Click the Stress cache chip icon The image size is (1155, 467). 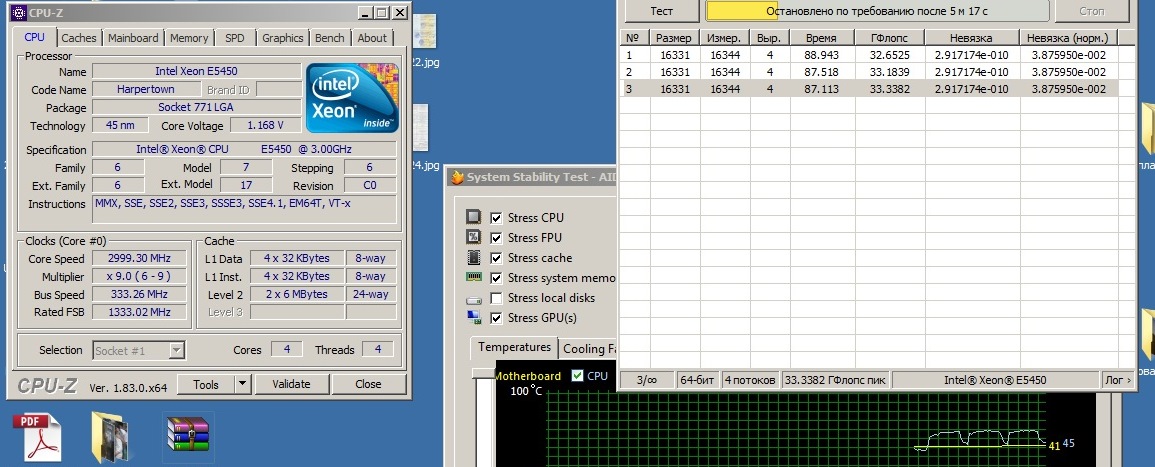[x=474, y=258]
